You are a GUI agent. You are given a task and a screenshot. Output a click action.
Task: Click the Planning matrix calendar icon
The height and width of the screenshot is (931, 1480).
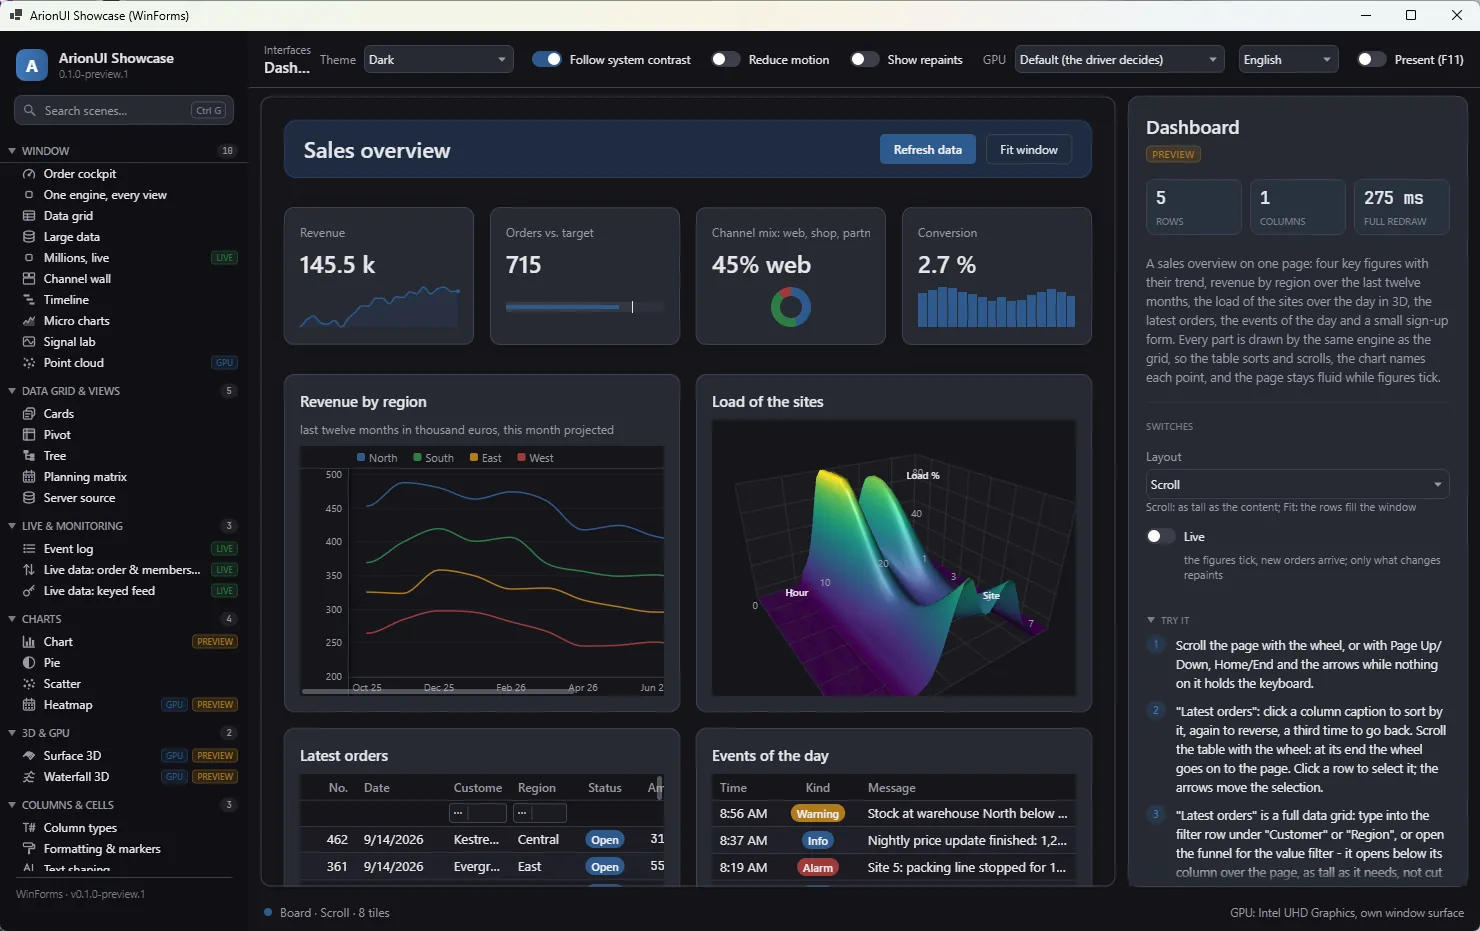click(29, 477)
